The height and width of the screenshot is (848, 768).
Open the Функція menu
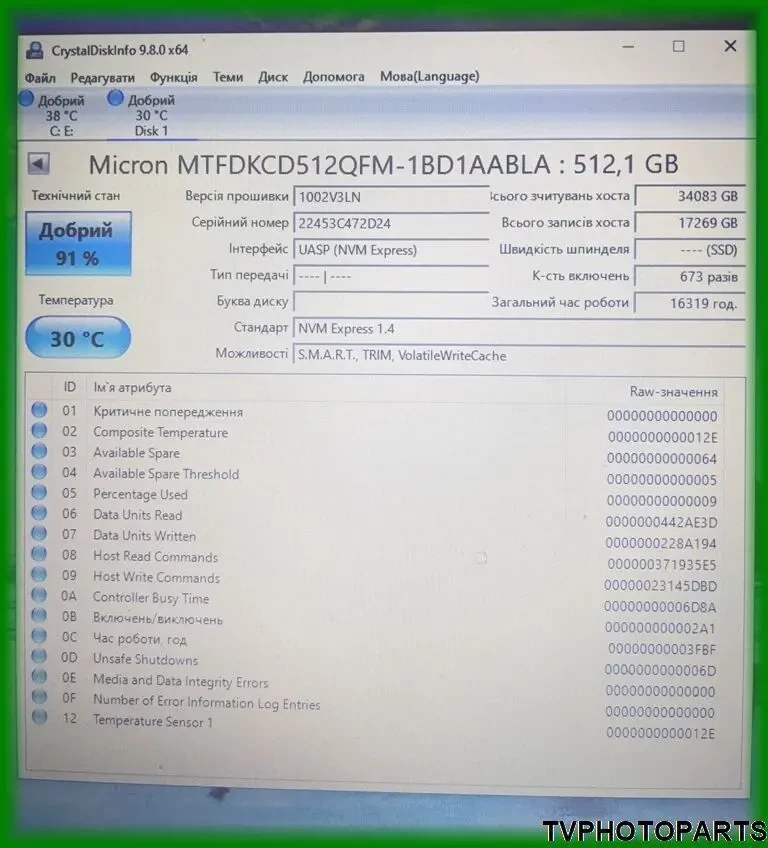[174, 77]
